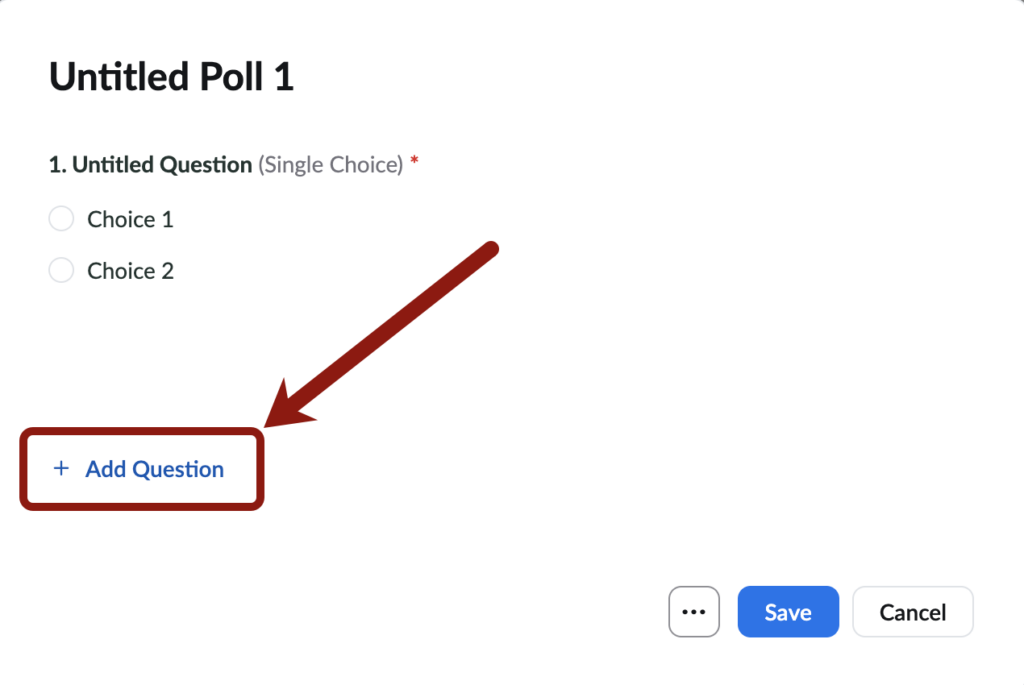Screen dimensions: 1024x685
Task: Edit the Choice 2 answer text
Action: coord(130,270)
